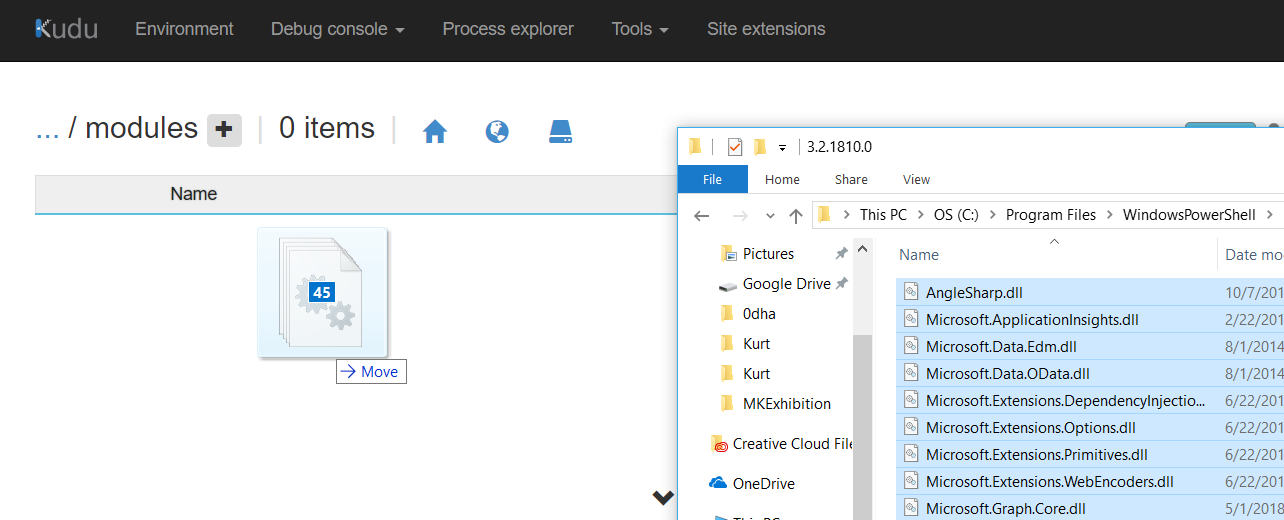
Task: Open the File tab in Explorer
Action: tap(712, 180)
